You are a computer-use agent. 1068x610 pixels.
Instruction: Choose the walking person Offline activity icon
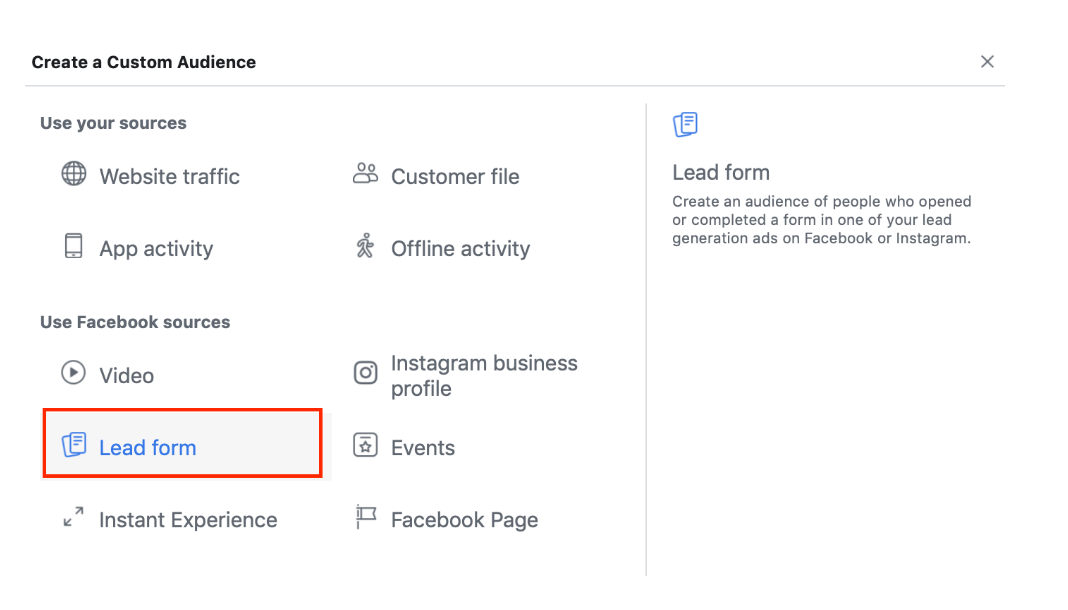pos(365,246)
